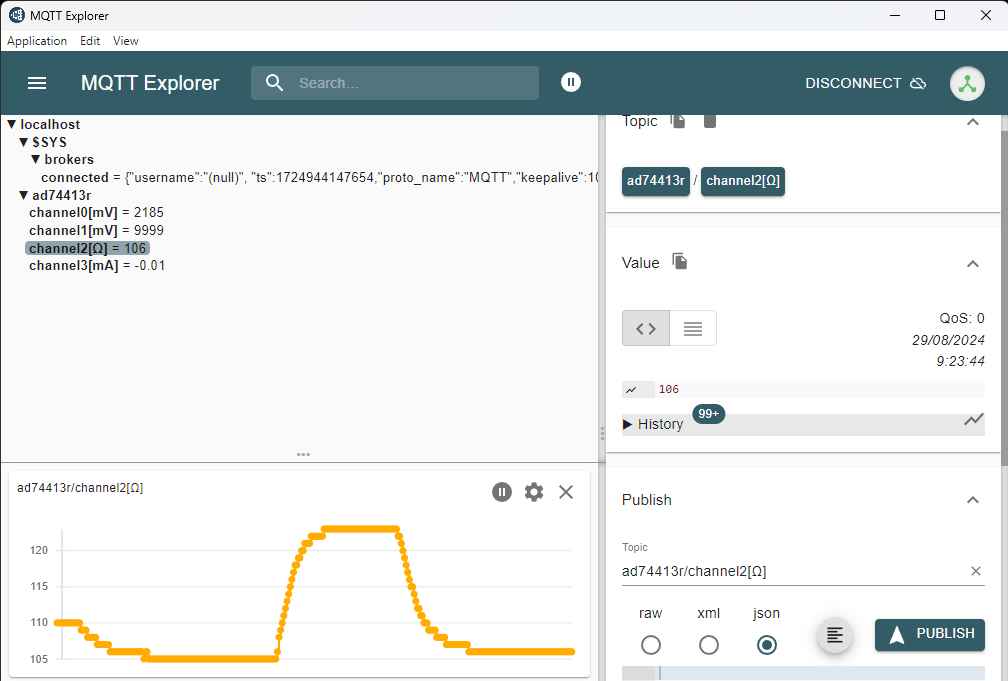Collapse the ad74413r tree node
The width and height of the screenshot is (1008, 681).
click(24, 195)
